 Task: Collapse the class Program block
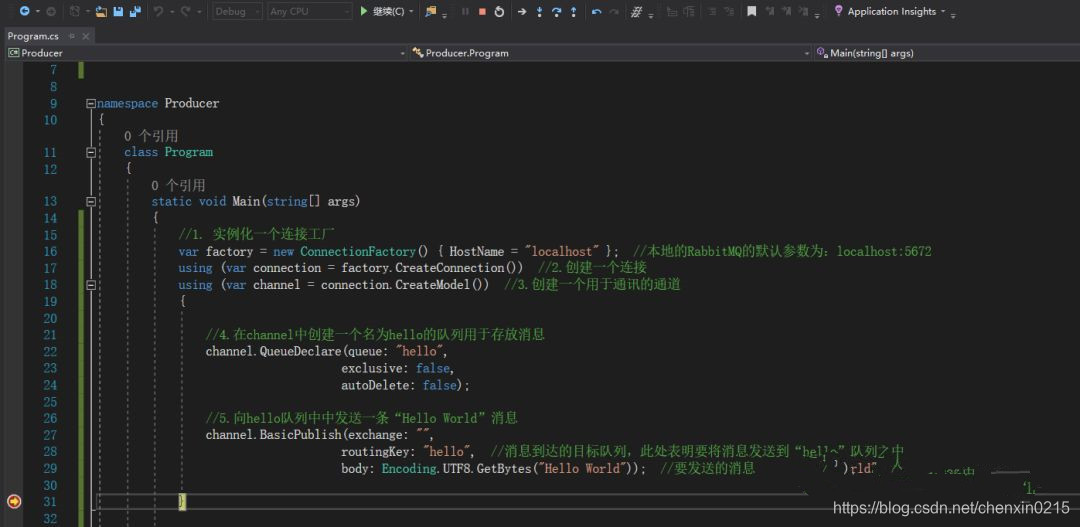[90, 152]
